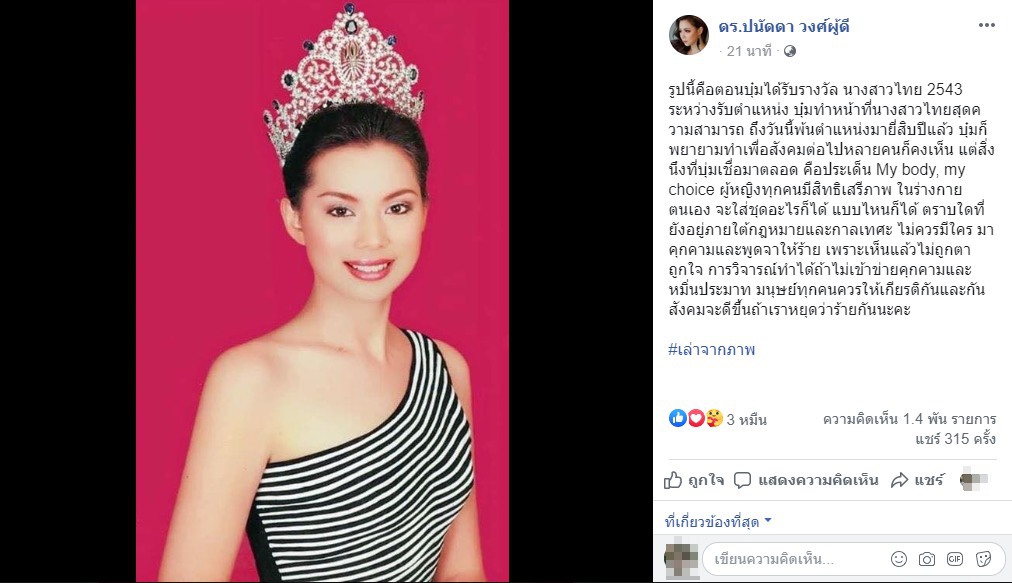
Task: Click the globe public privacy icon
Action: point(789,51)
